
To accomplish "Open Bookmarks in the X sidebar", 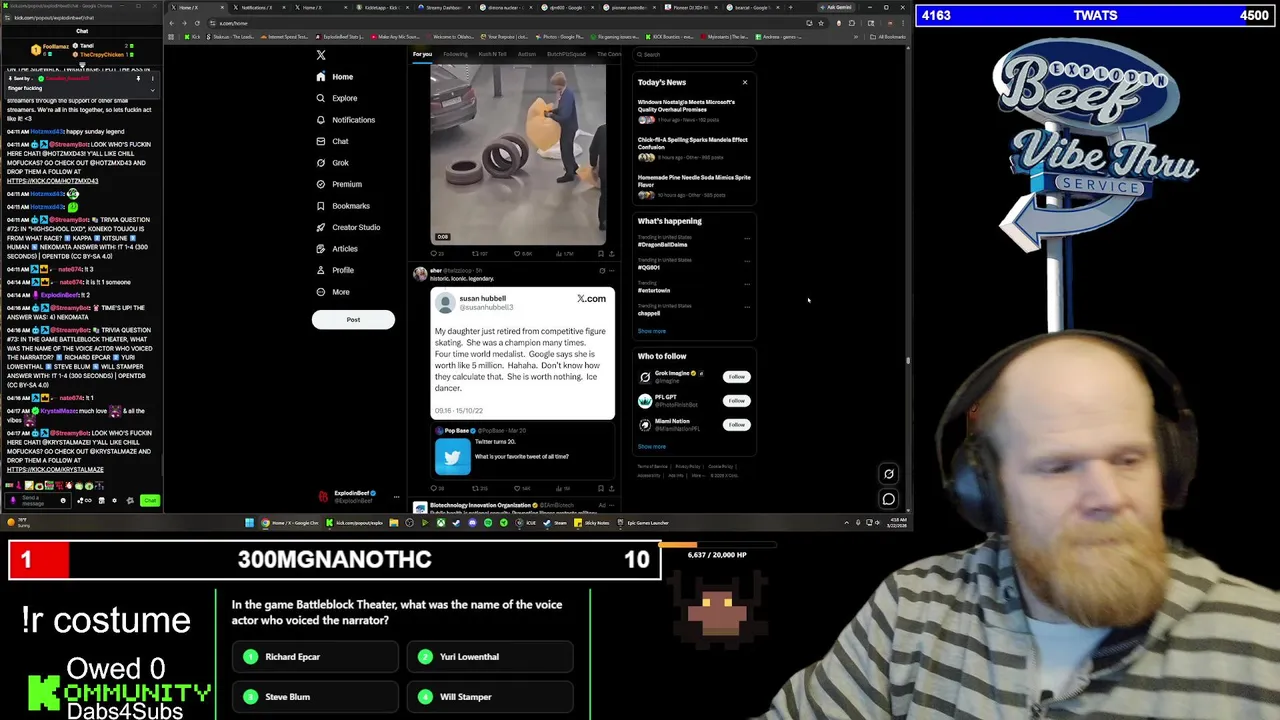I will pos(343,206).
